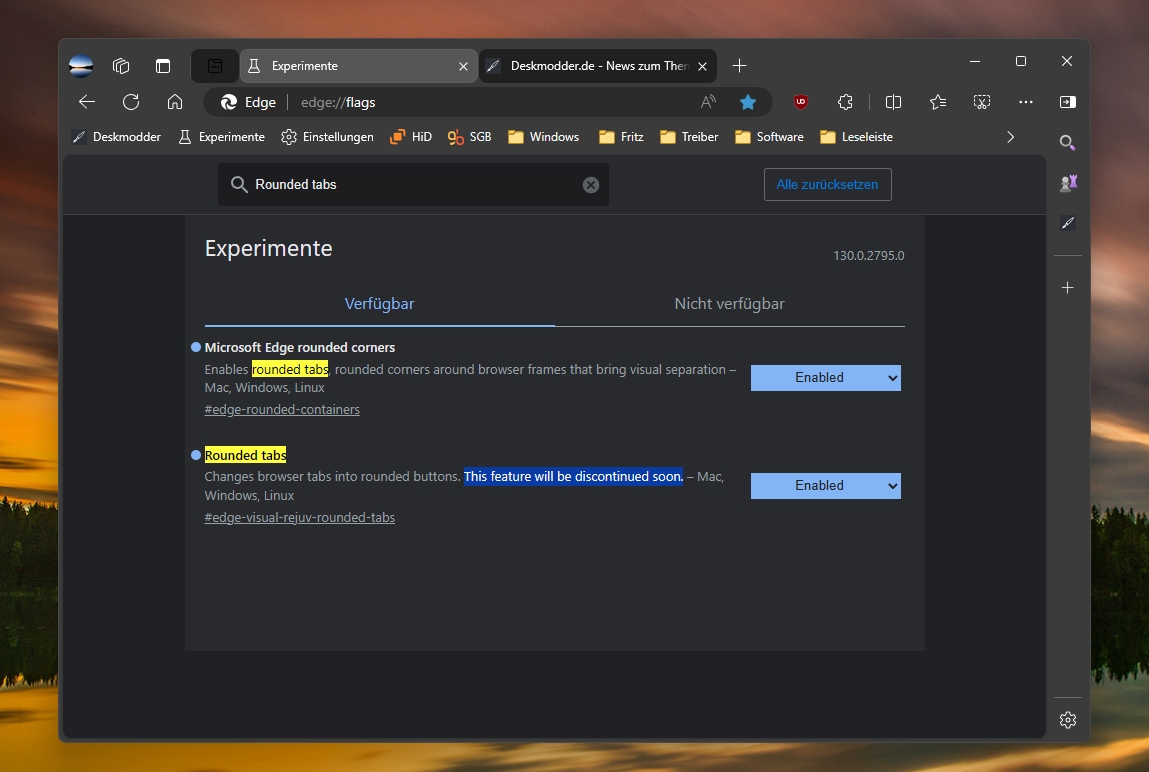
Task: Go to the home page
Action: pos(174,102)
